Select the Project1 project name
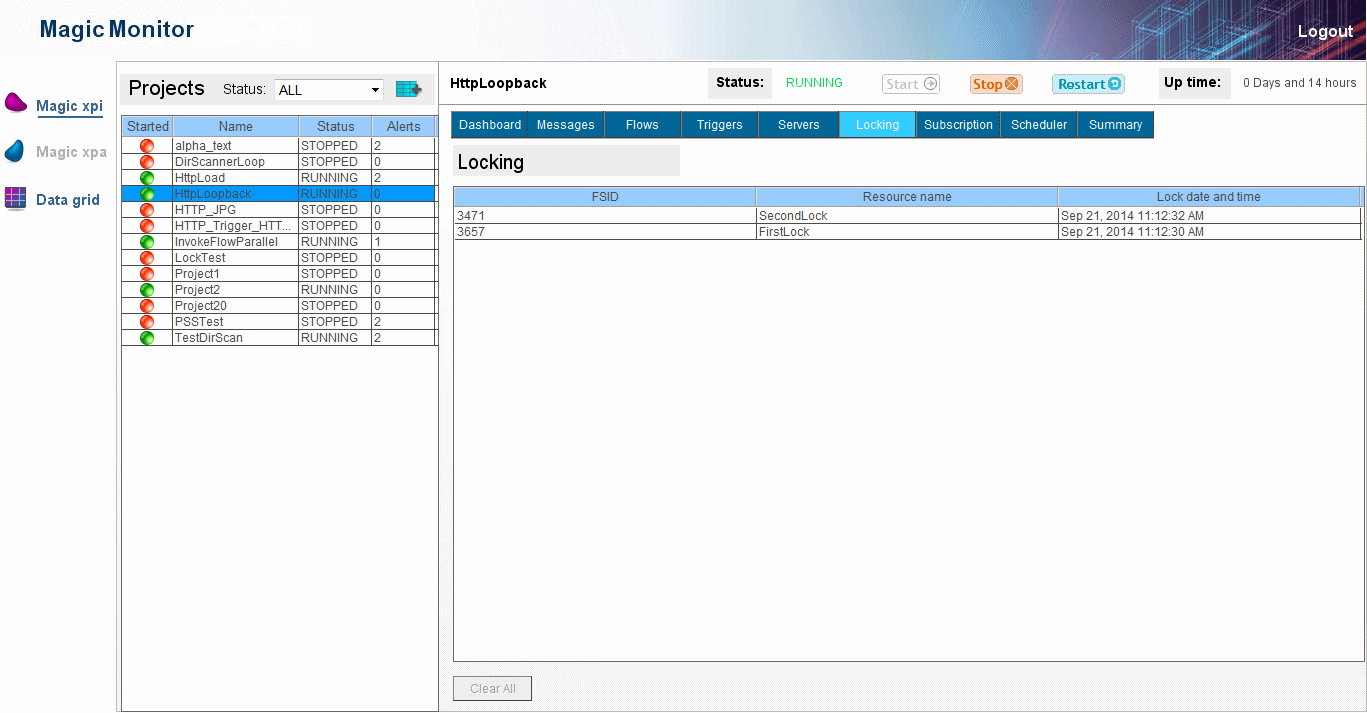1367x713 pixels. (x=197, y=274)
